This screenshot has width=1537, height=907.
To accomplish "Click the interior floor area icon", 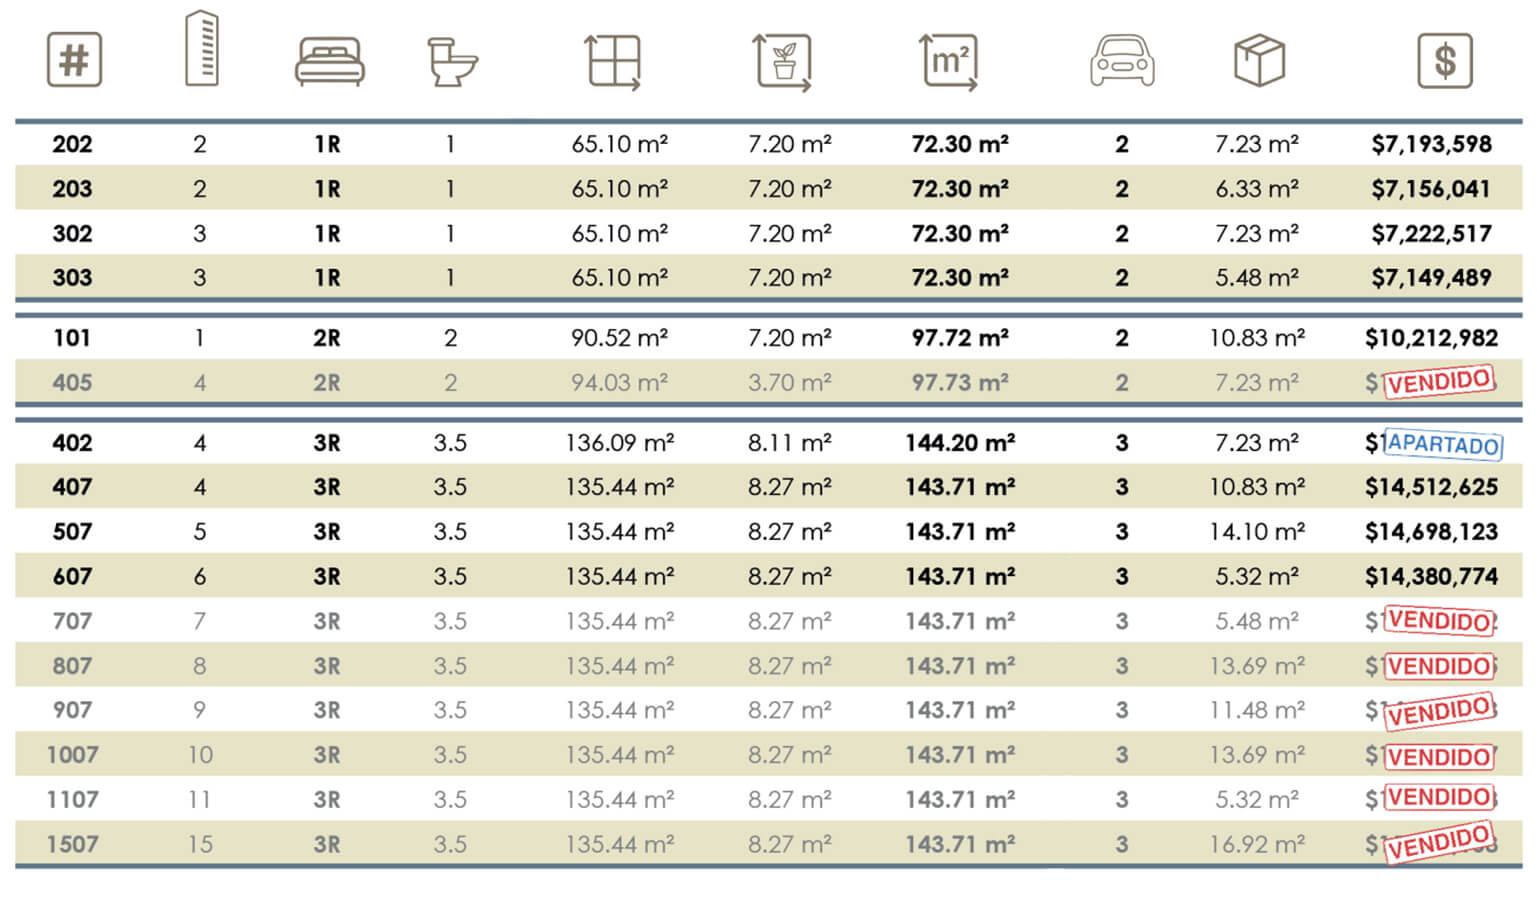I will tap(613, 62).
